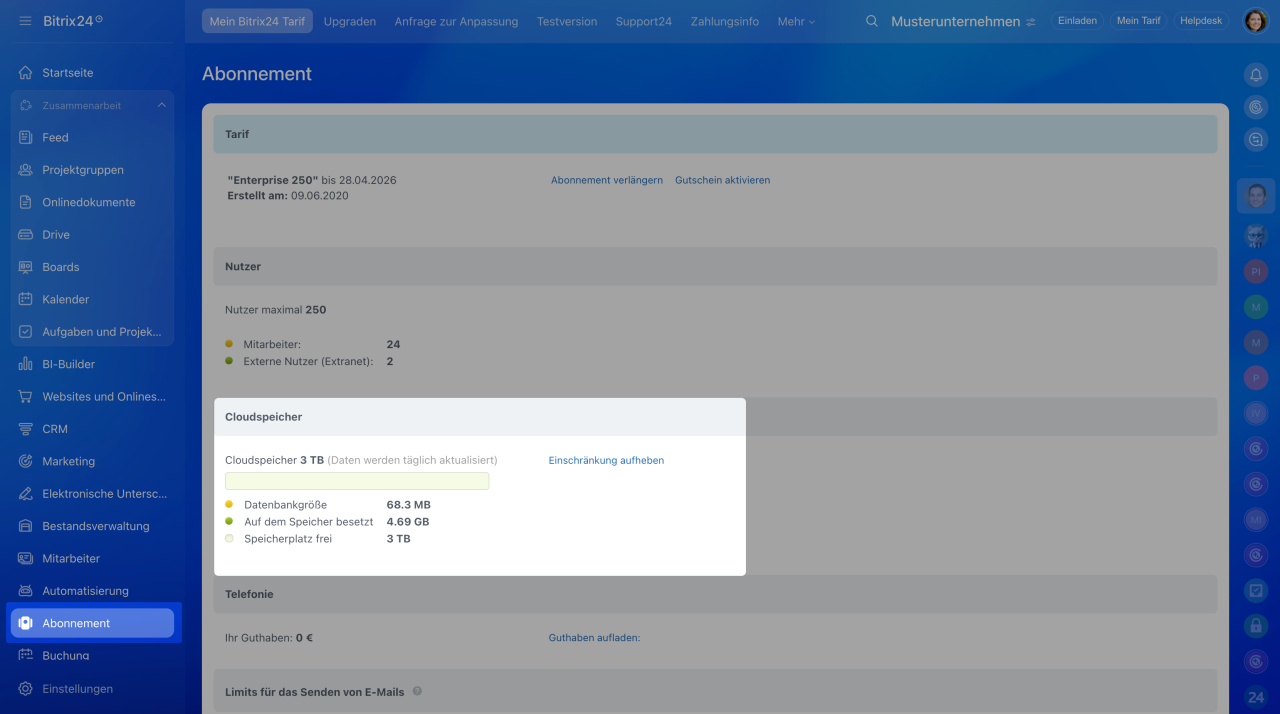The image size is (1280, 714).
Task: Select the CRM sidebar icon
Action: 26,429
